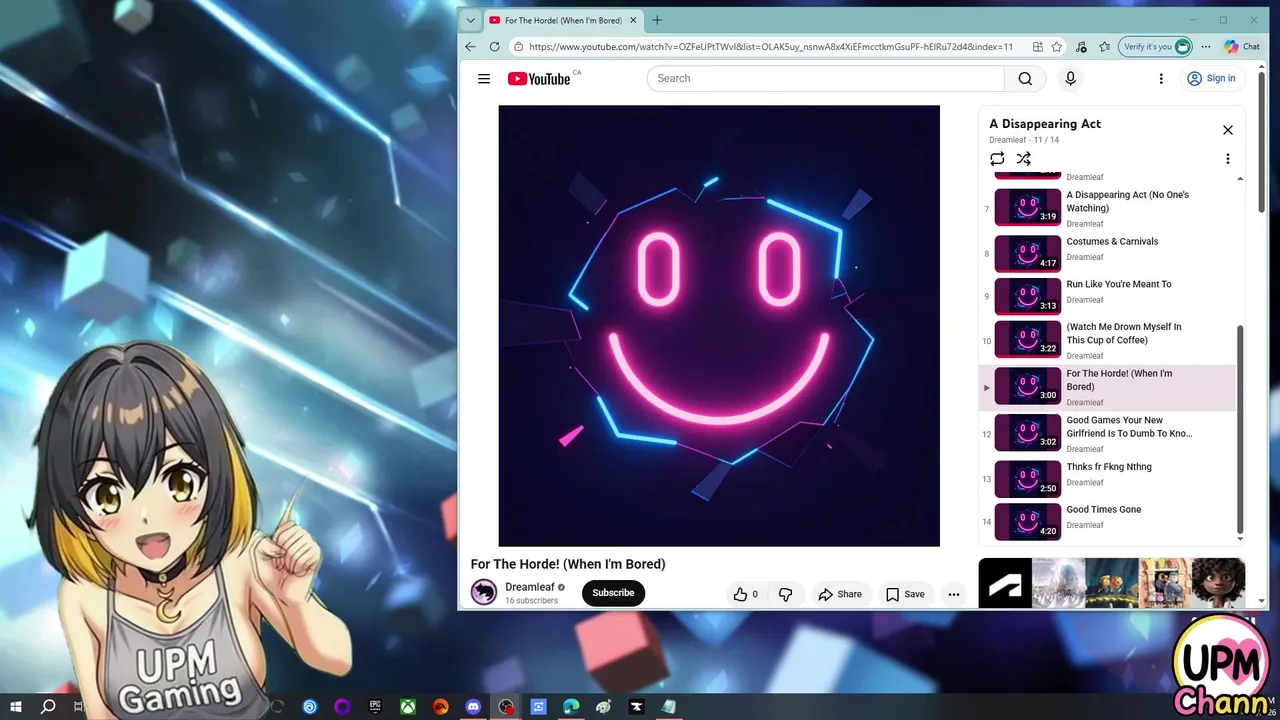
Task: Open Edge settings and more ellipsis
Action: pos(1206,47)
